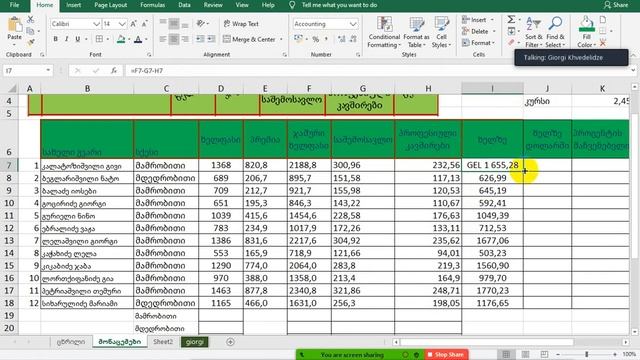This screenshot has height=360, width=640.
Task: Open the Font Color dropdown arrow
Action: tap(146, 39)
